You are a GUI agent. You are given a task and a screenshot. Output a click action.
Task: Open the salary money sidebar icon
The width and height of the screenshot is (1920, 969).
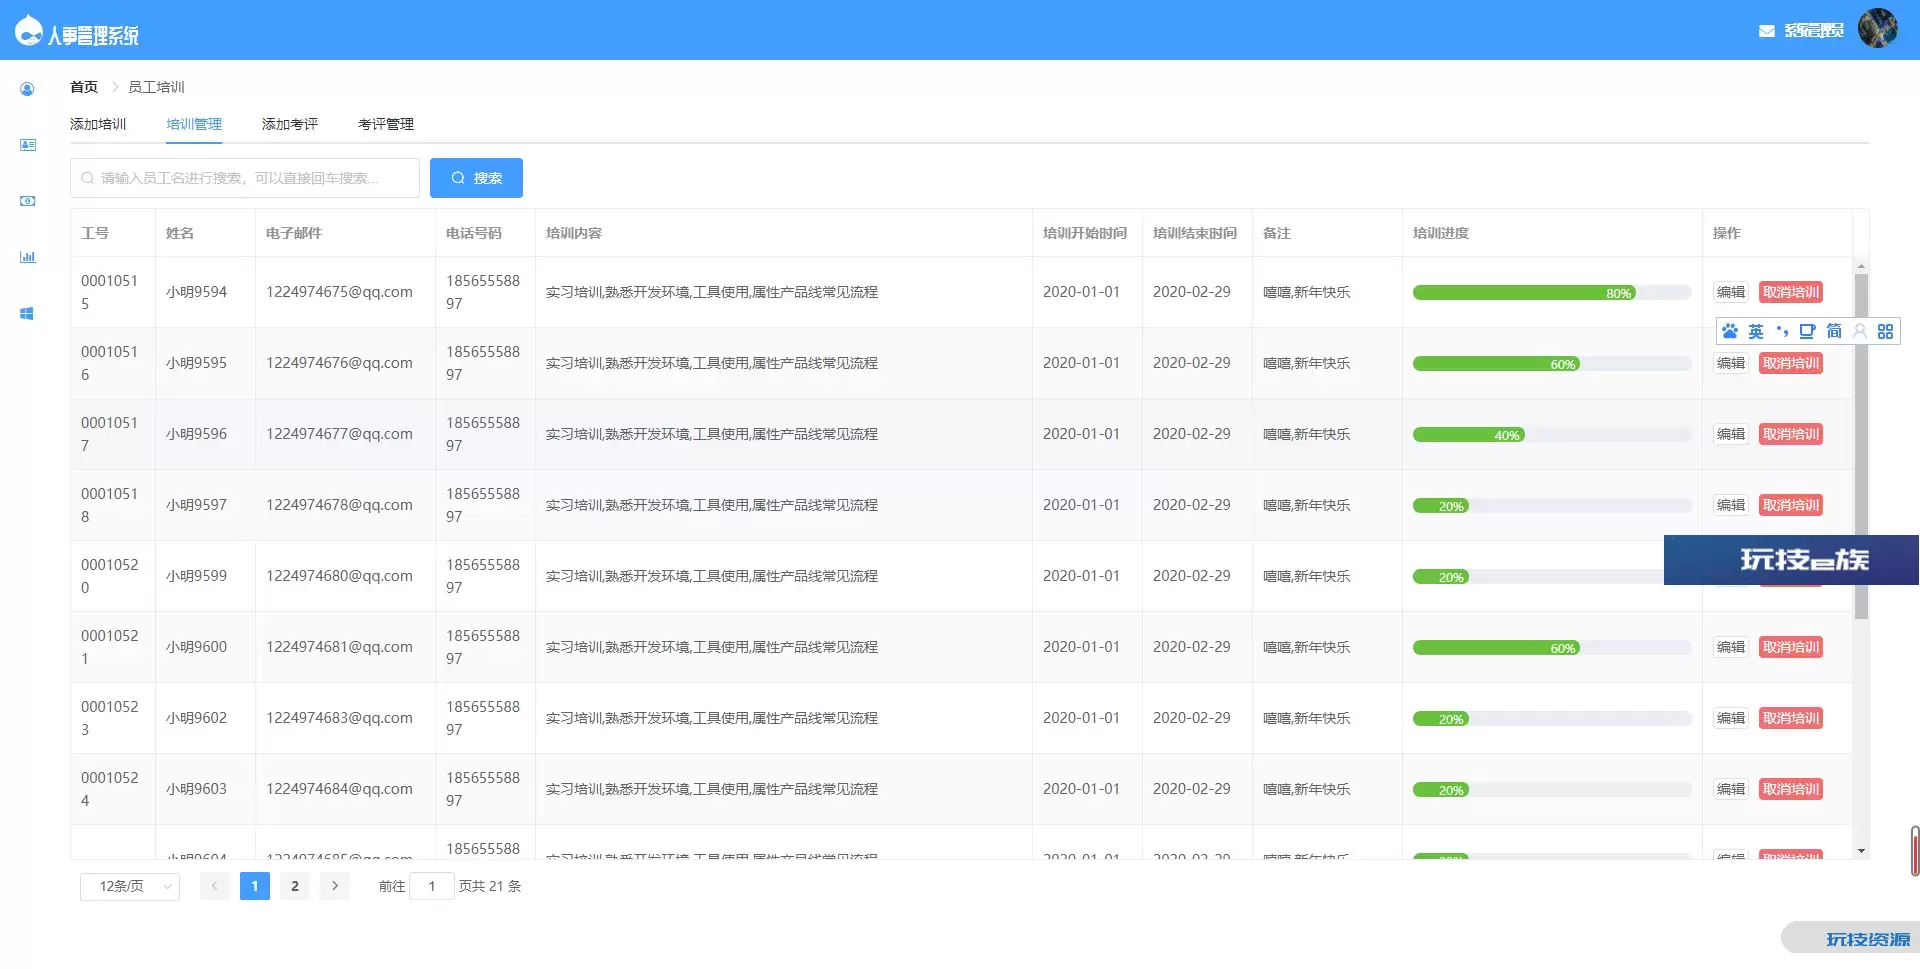27,201
